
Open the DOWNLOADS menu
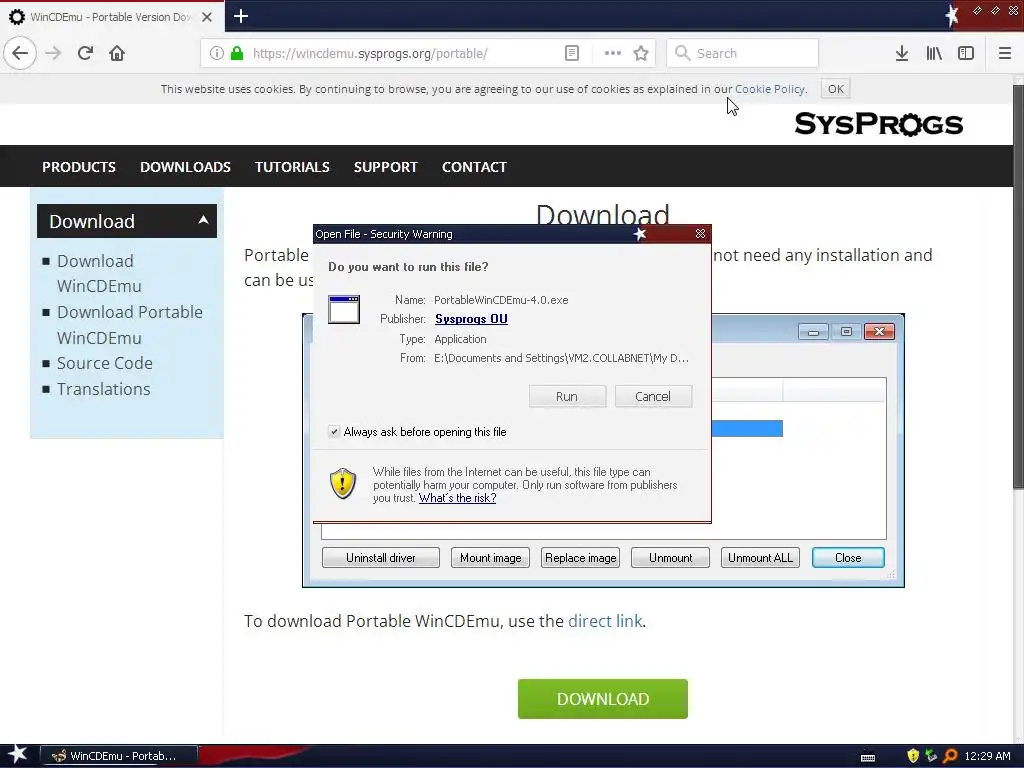(185, 167)
